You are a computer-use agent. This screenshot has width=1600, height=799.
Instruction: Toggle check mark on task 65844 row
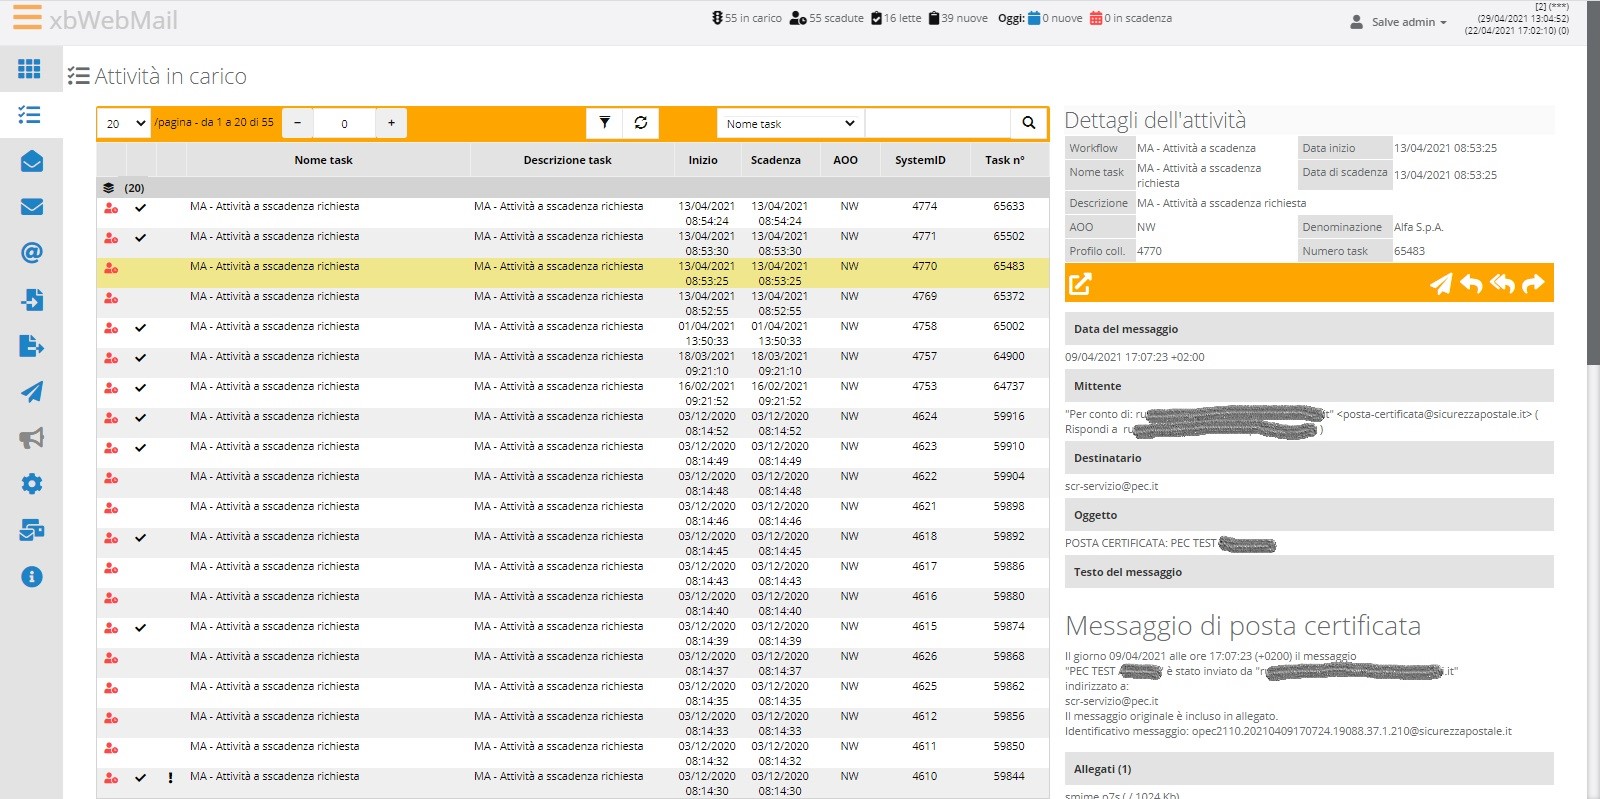click(140, 778)
